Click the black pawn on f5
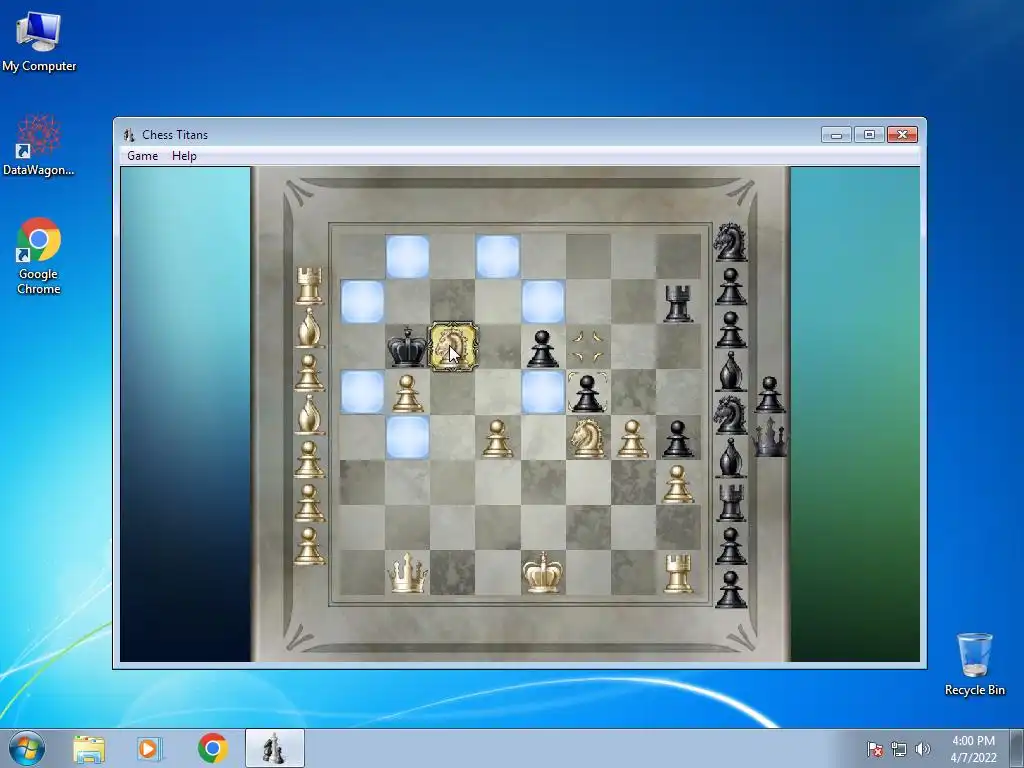1024x768 pixels. 587,393
